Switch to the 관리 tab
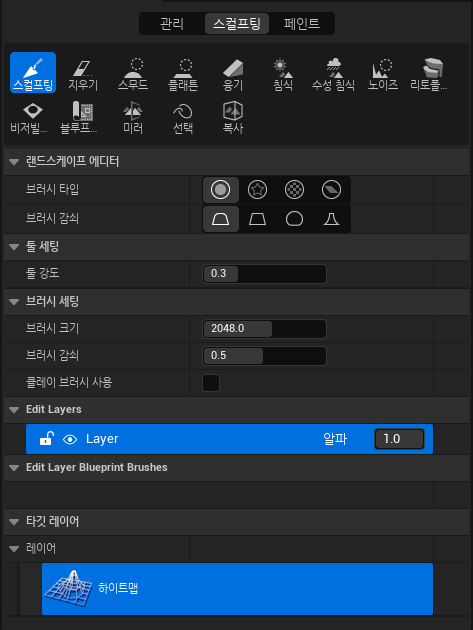Screen dimensions: 473x630 point(172,24)
